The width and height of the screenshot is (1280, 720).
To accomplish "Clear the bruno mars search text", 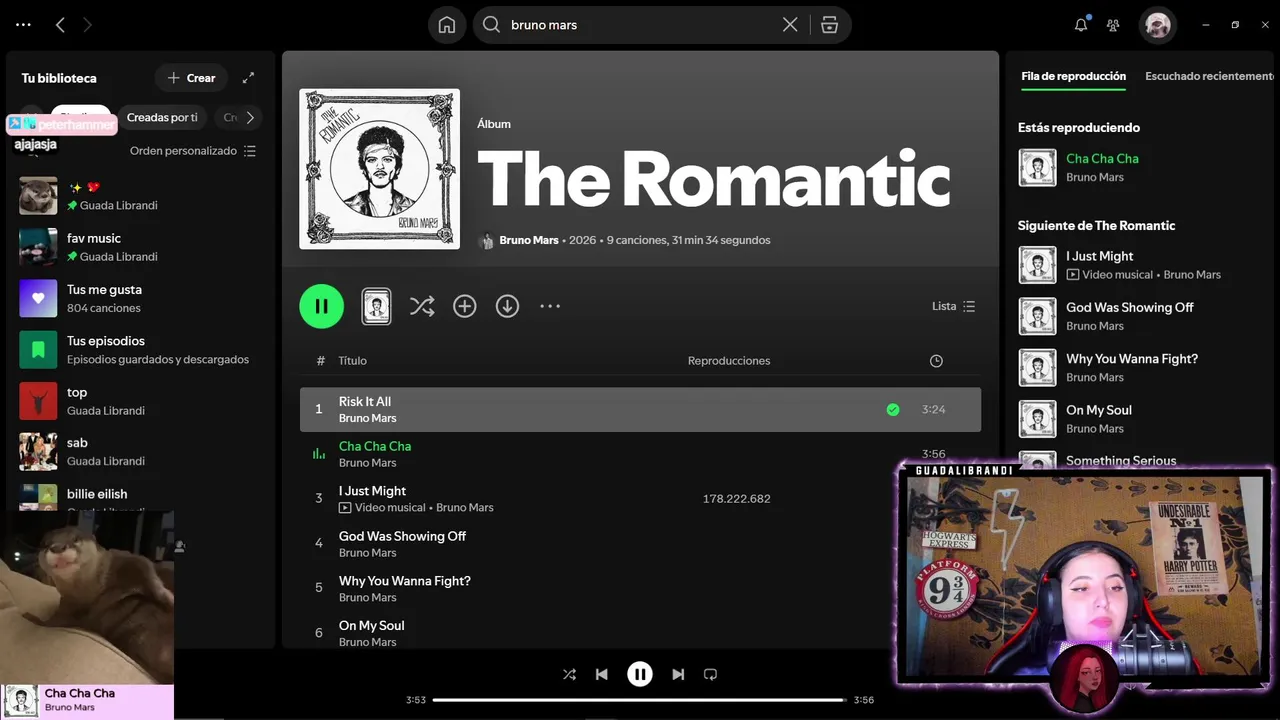I will coord(790,25).
